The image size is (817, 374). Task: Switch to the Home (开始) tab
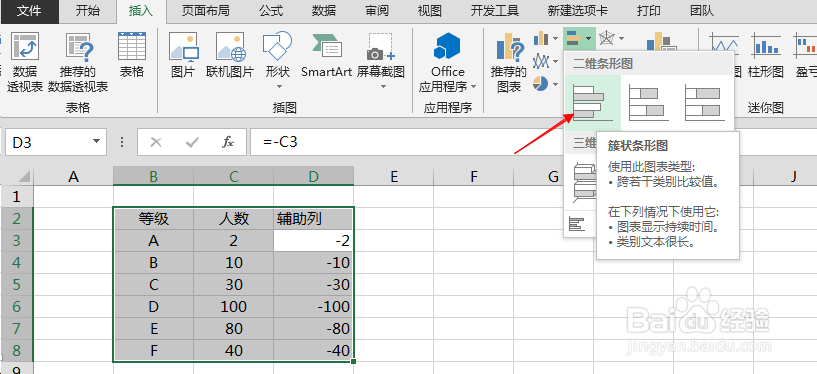coord(87,10)
